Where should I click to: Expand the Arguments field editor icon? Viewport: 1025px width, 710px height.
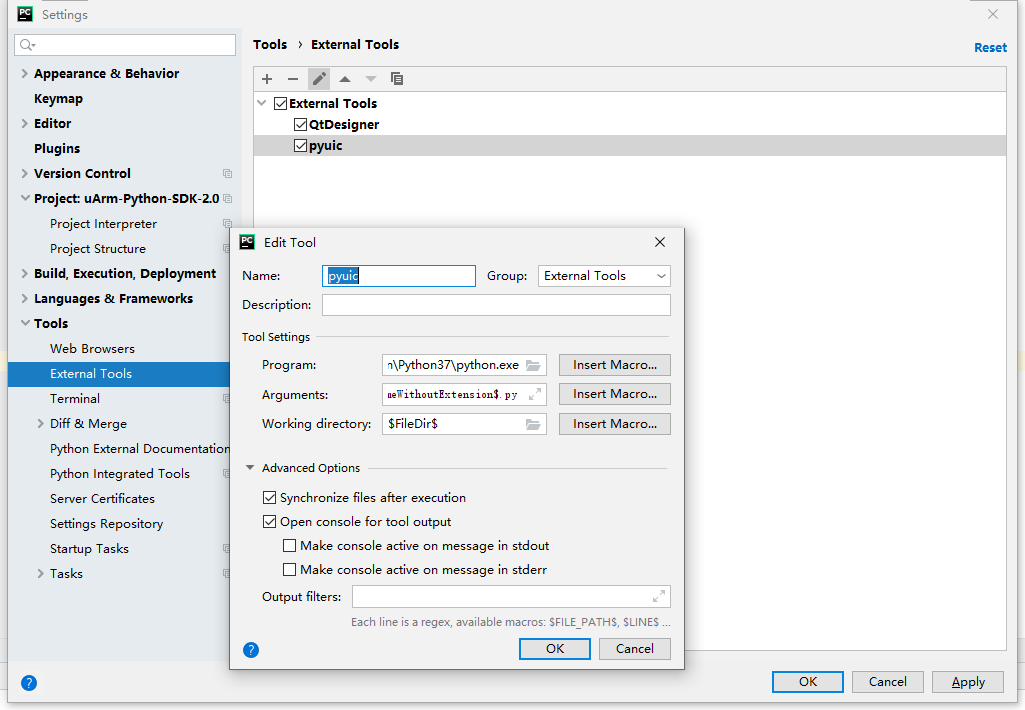[535, 394]
